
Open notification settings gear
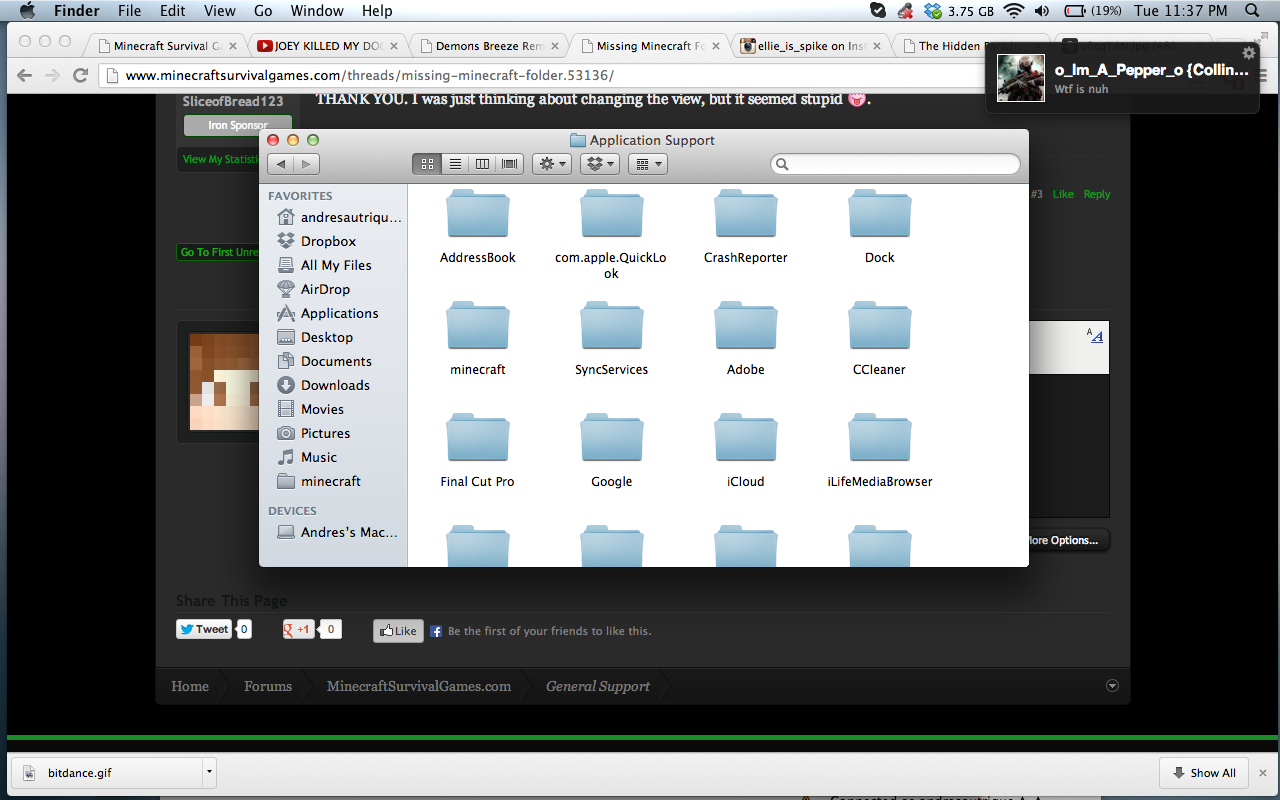click(x=1248, y=53)
